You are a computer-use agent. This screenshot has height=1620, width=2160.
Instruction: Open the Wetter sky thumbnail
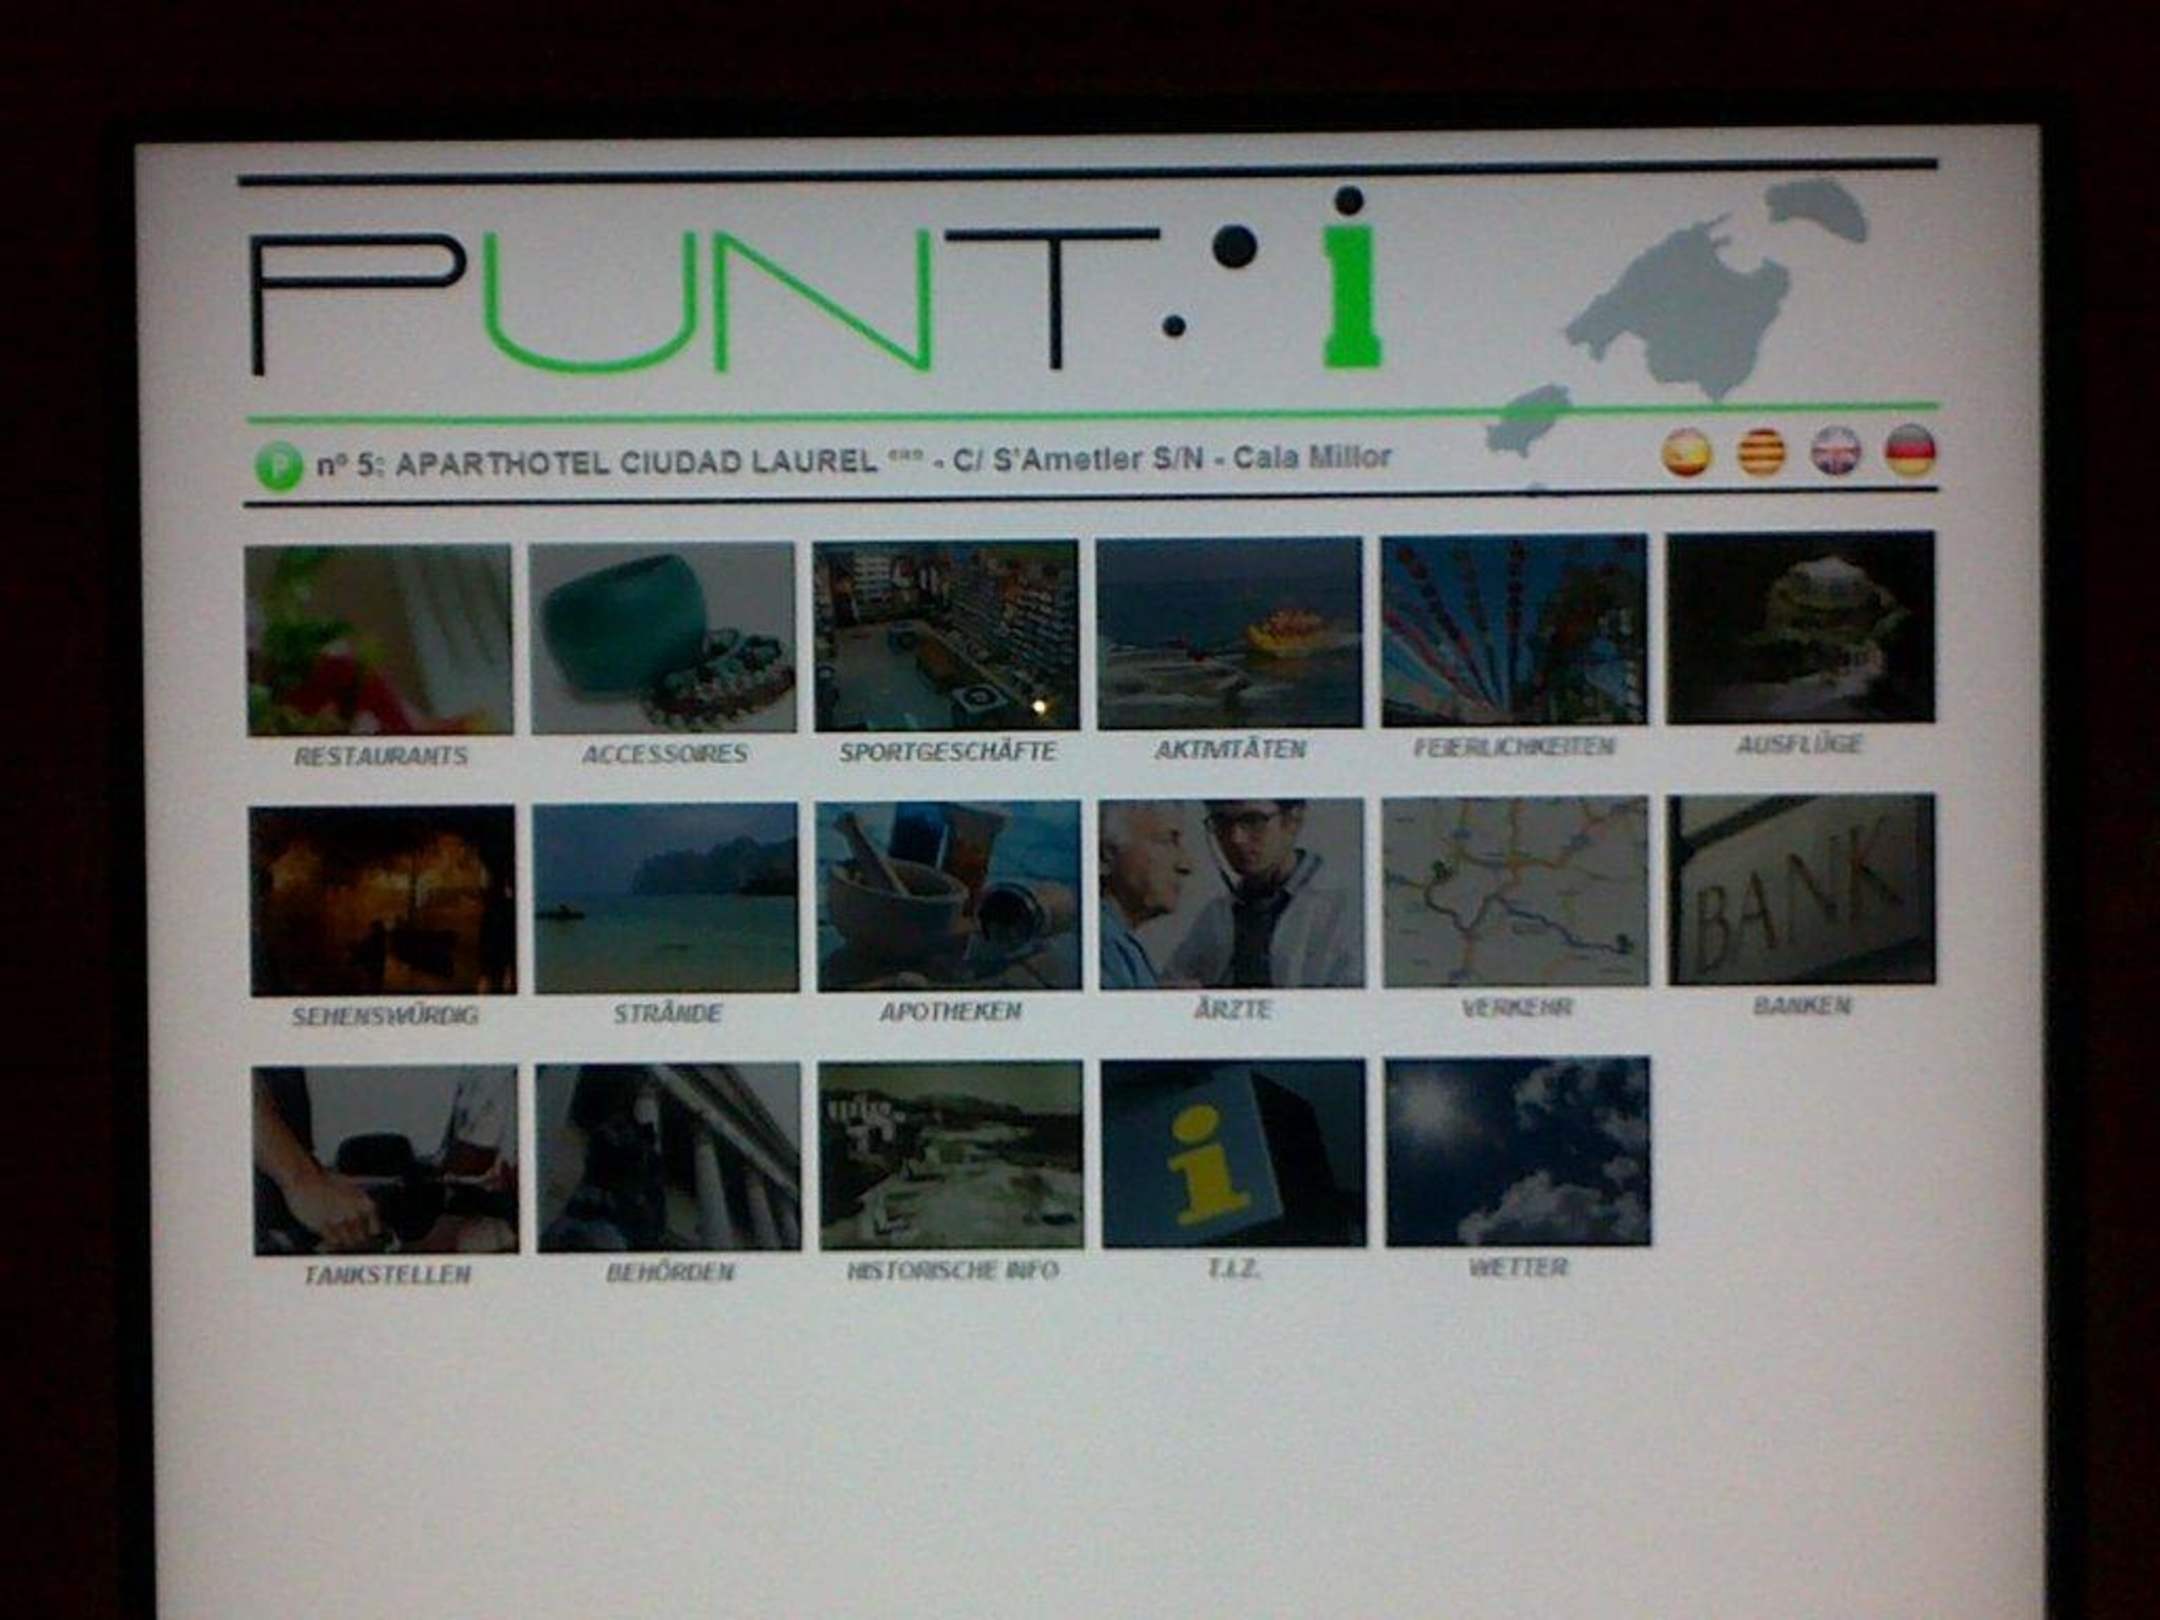[1517, 1151]
